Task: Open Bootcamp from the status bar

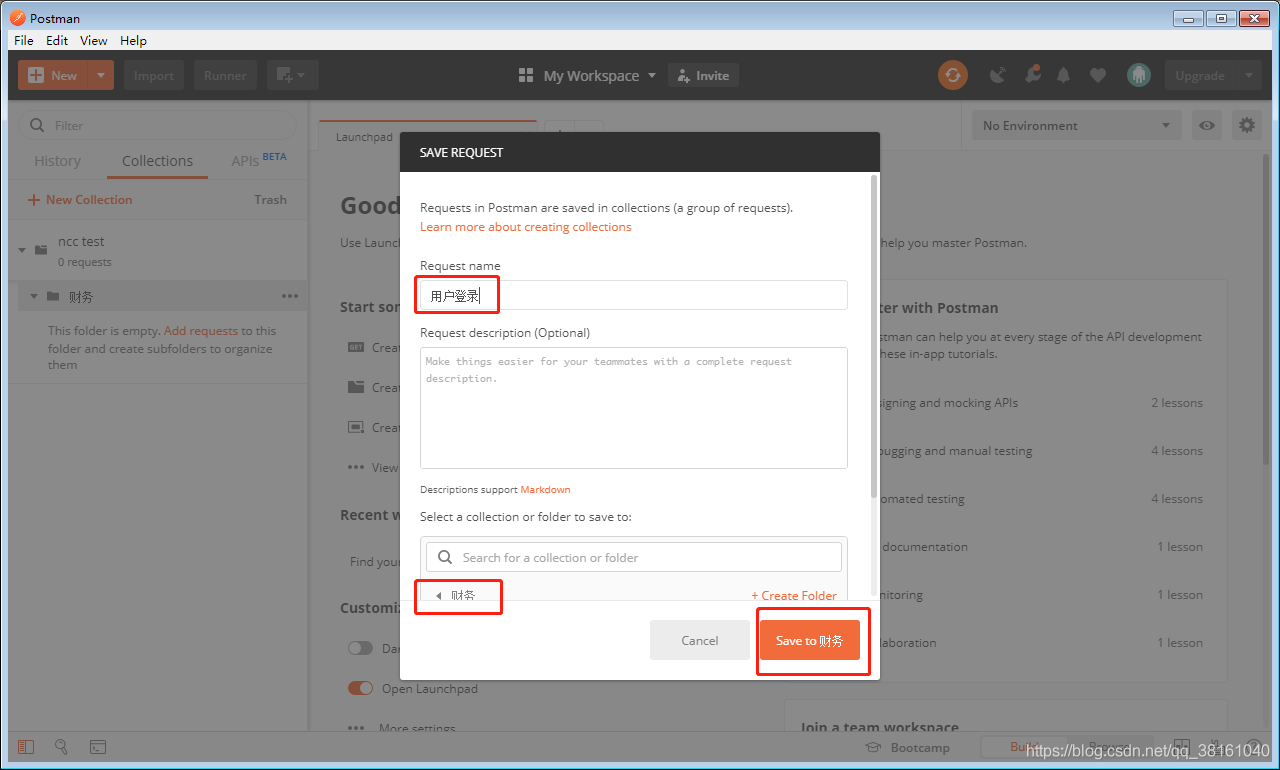Action: pos(908,747)
